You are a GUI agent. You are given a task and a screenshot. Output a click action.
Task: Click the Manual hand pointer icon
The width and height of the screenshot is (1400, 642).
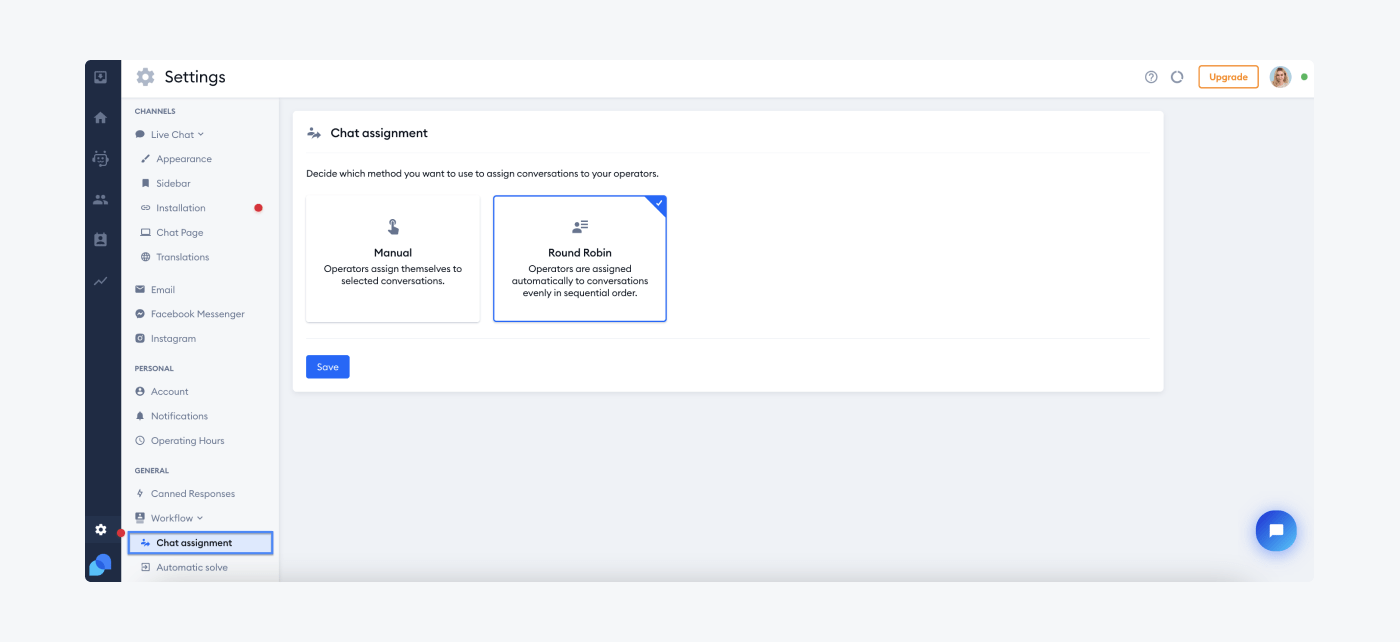point(393,227)
